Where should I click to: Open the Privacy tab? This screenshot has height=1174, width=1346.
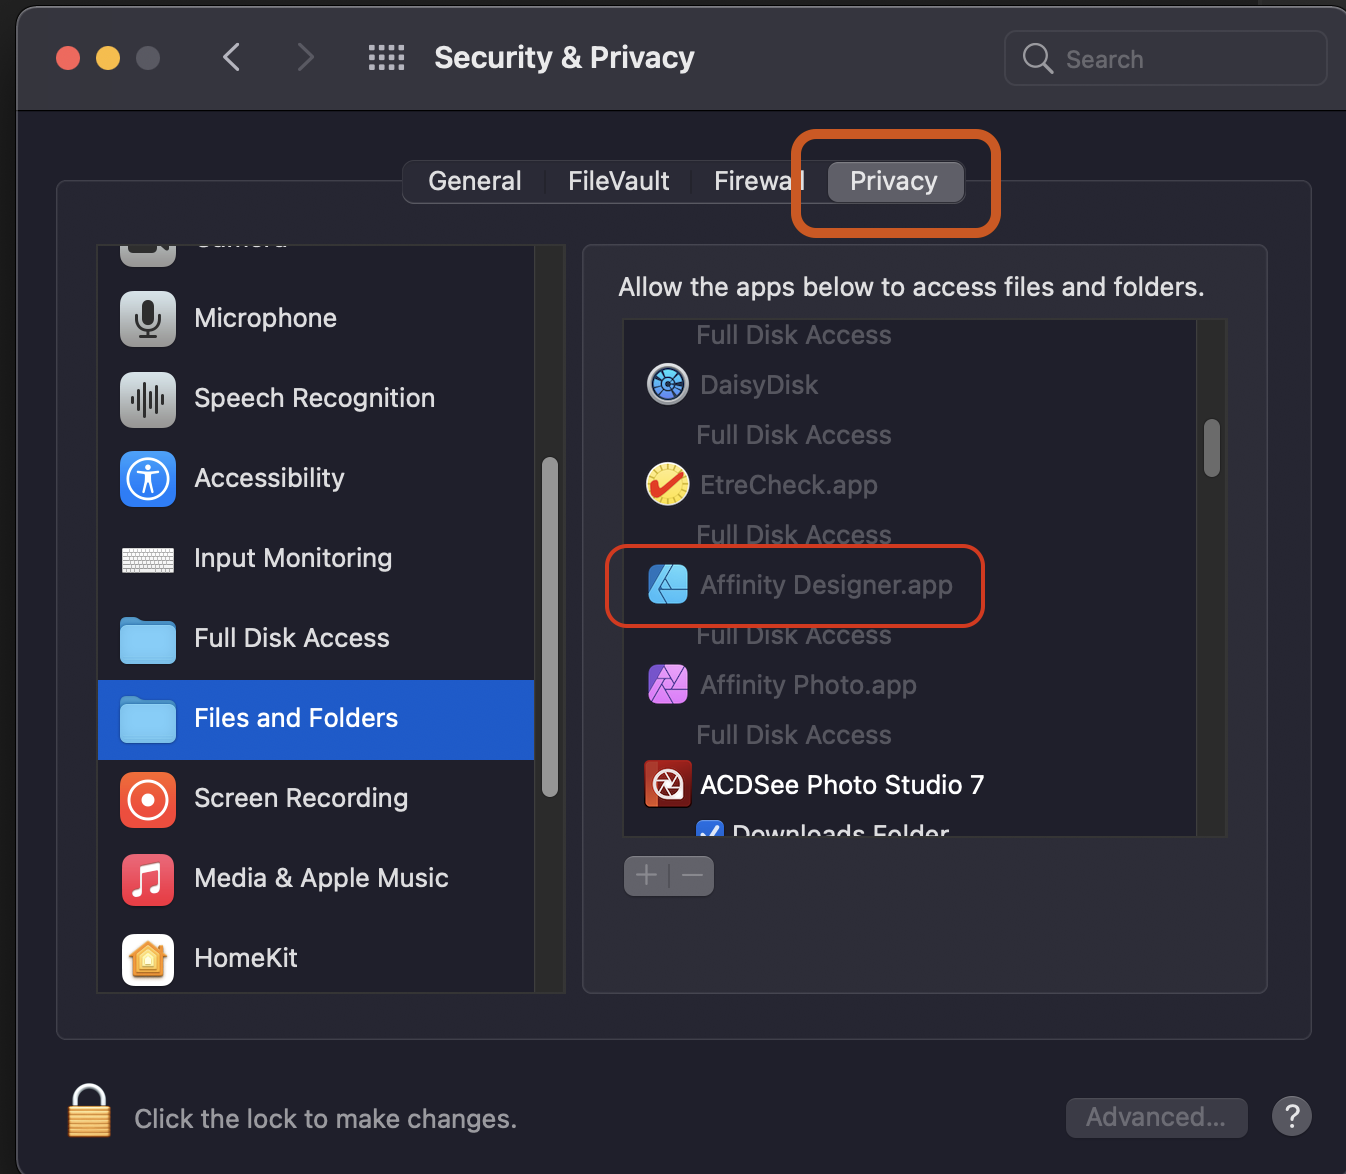[895, 181]
